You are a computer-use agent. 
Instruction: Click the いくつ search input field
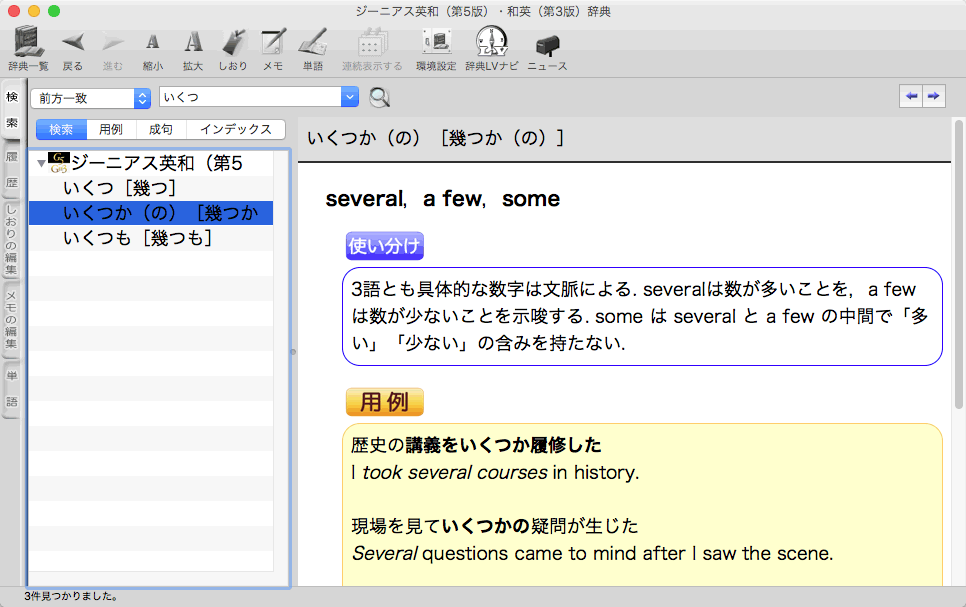pos(249,98)
